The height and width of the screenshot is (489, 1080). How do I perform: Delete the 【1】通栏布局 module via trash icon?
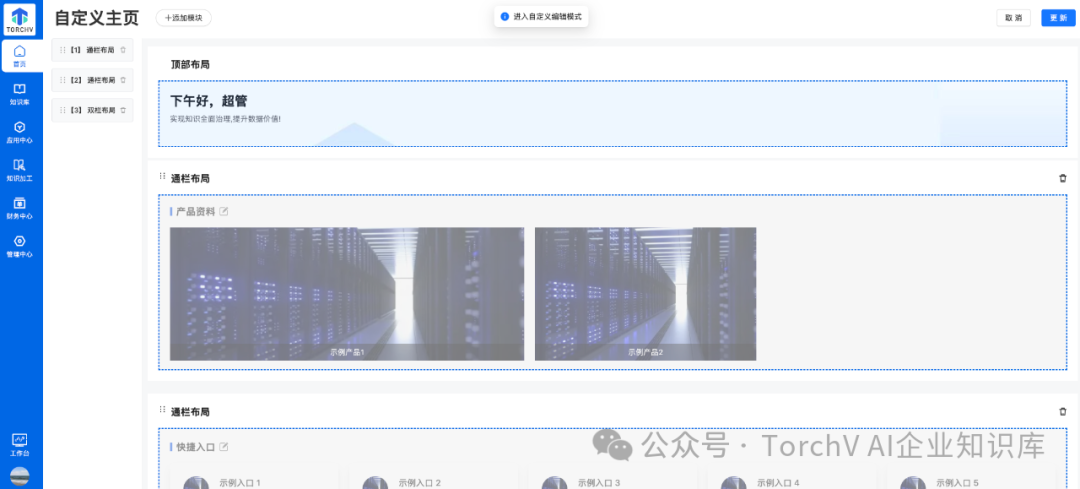tap(123, 50)
